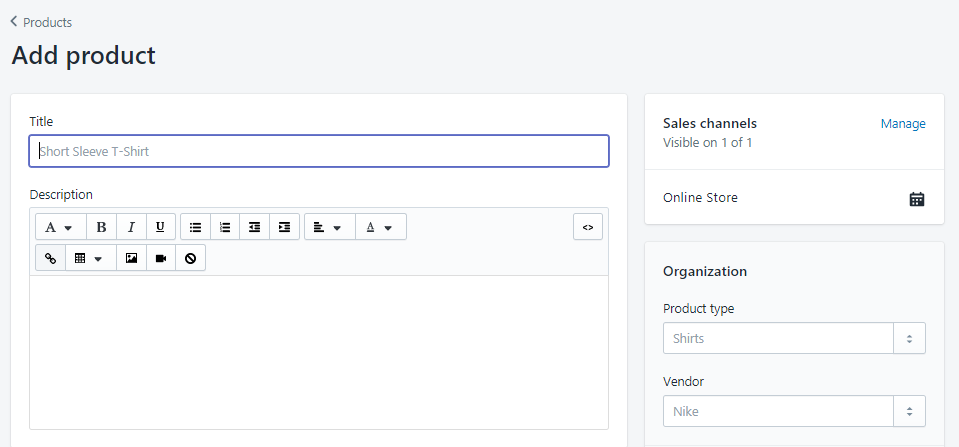
Task: Click inside the Description text area
Action: tap(319, 352)
